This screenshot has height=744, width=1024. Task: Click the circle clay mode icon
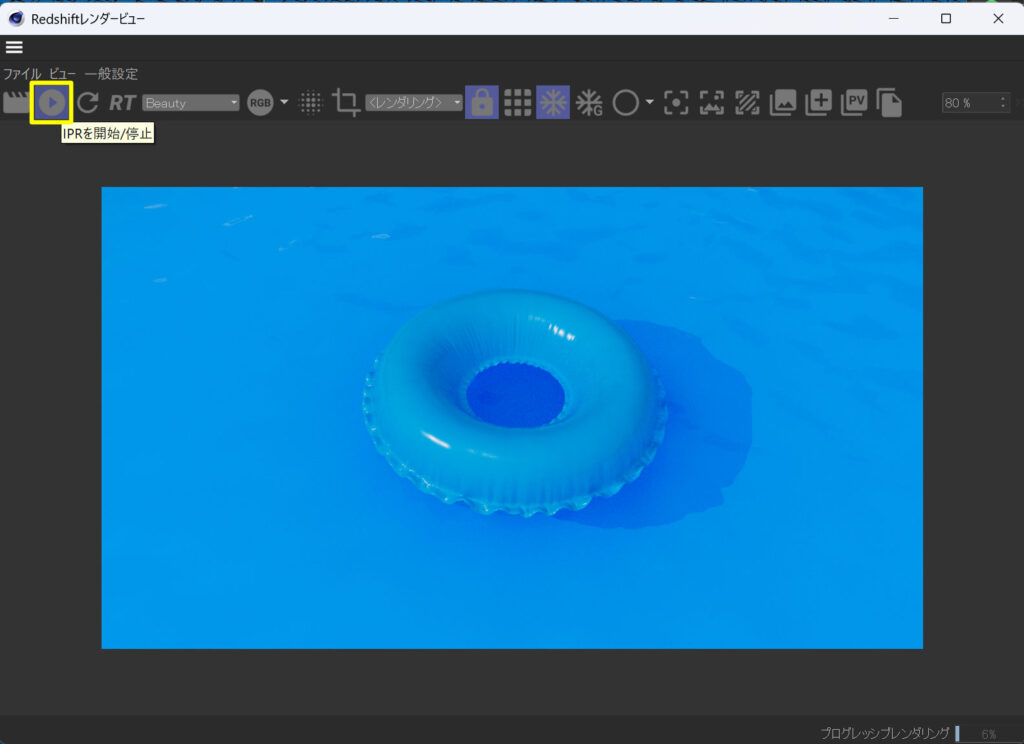click(626, 103)
